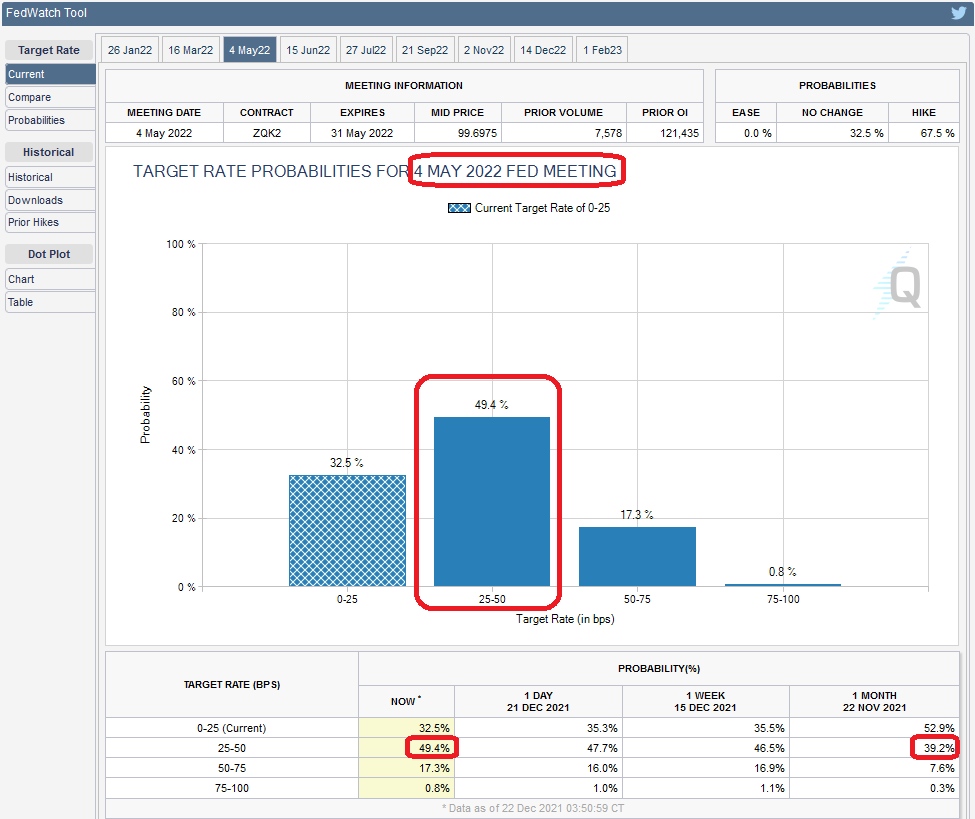This screenshot has width=975, height=819.
Task: Click the 'Target Rate (in bps)' axis label
Action: tap(565, 619)
